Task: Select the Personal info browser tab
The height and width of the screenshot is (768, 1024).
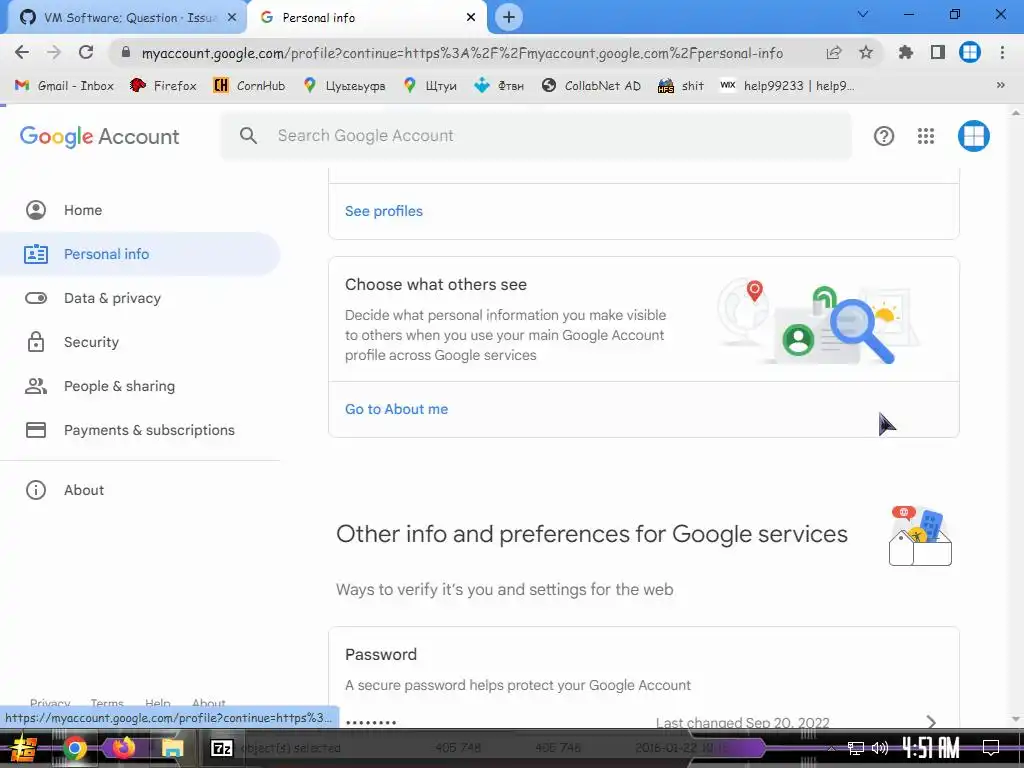Action: pos(366,18)
